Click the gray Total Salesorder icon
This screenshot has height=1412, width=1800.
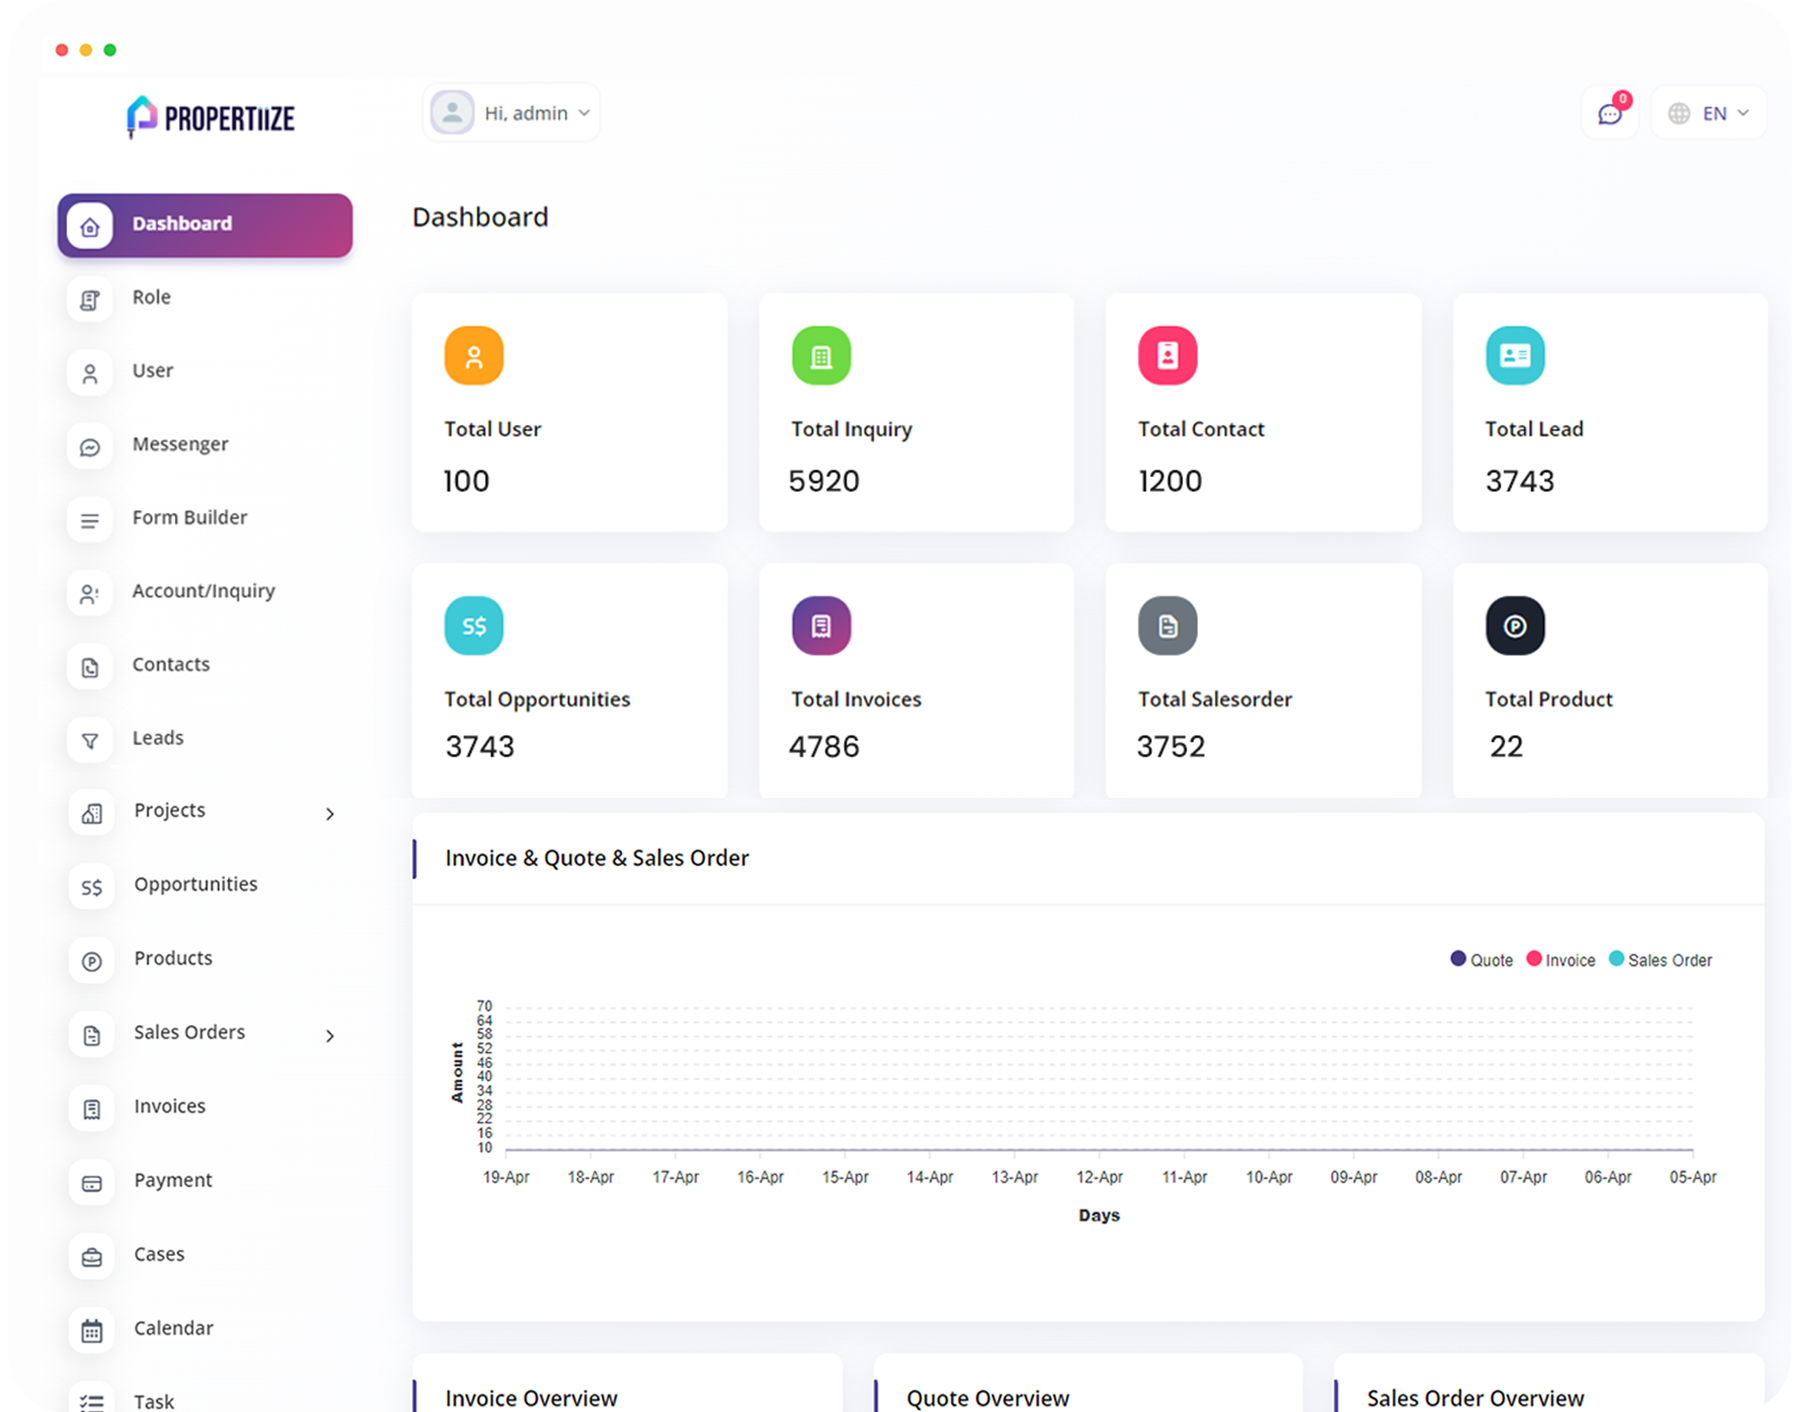(1168, 625)
